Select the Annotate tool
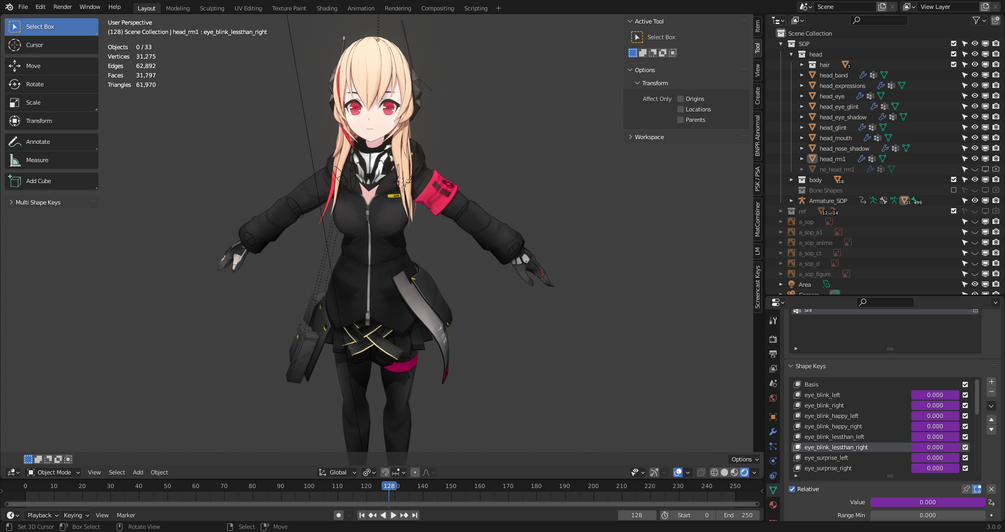 point(51,142)
